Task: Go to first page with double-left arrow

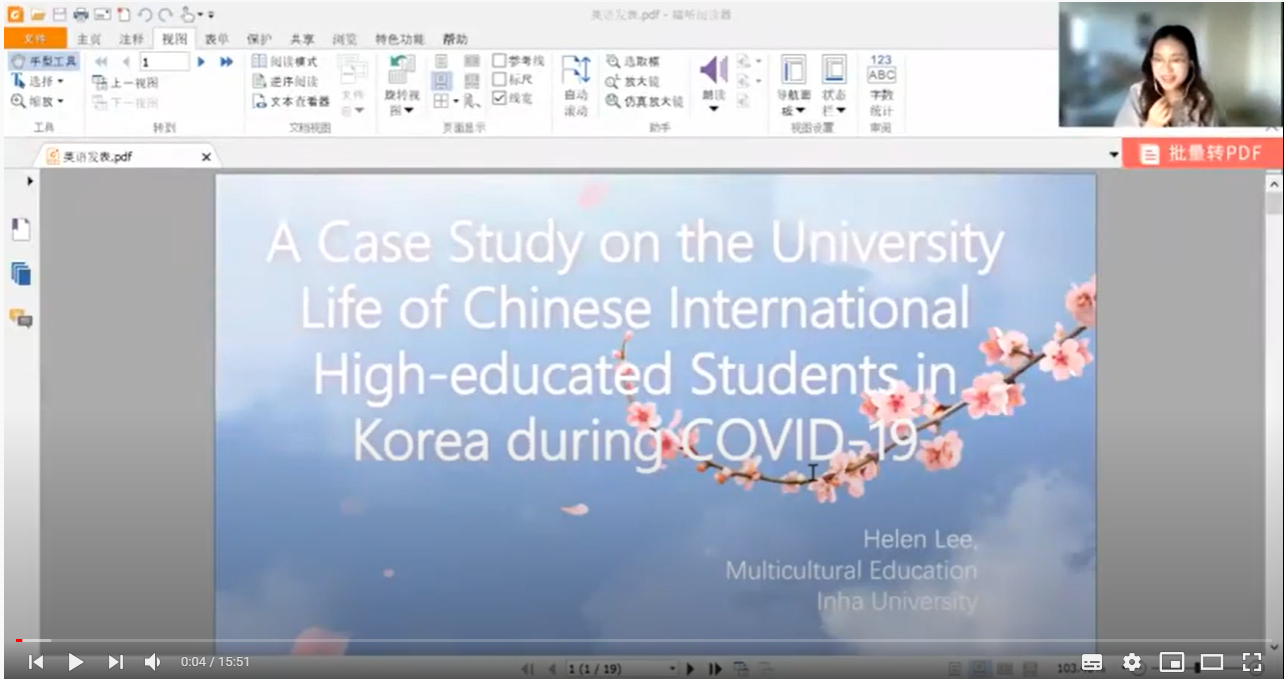Action: (x=101, y=62)
